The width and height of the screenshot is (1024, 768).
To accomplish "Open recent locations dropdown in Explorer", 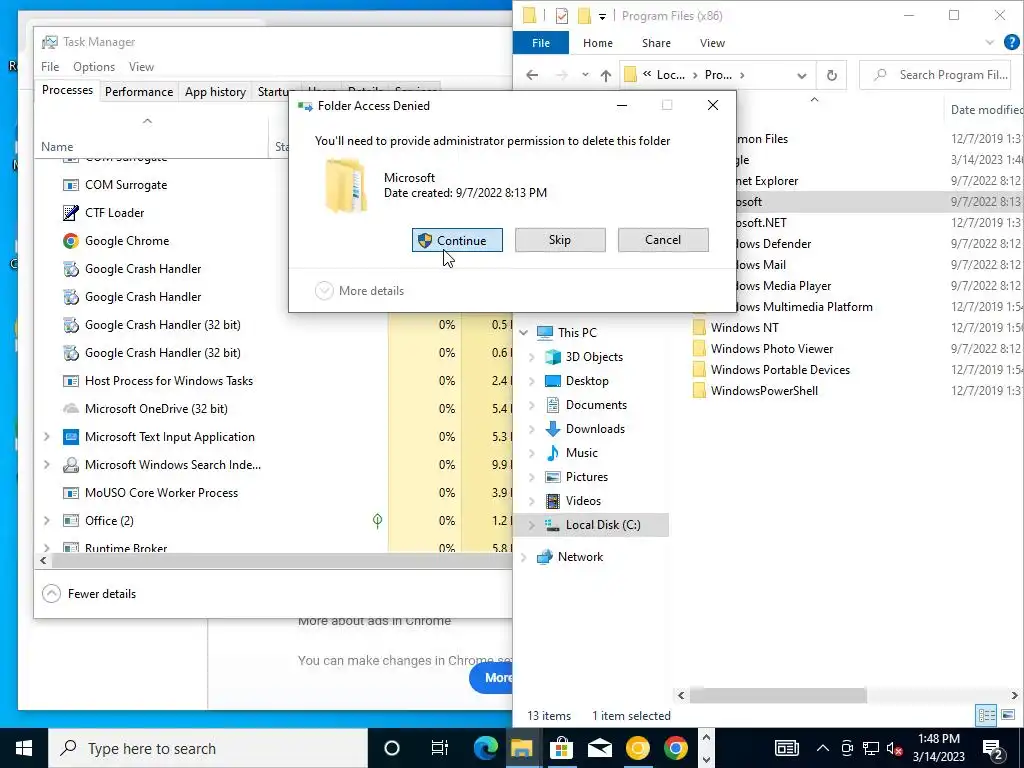I will 585,75.
